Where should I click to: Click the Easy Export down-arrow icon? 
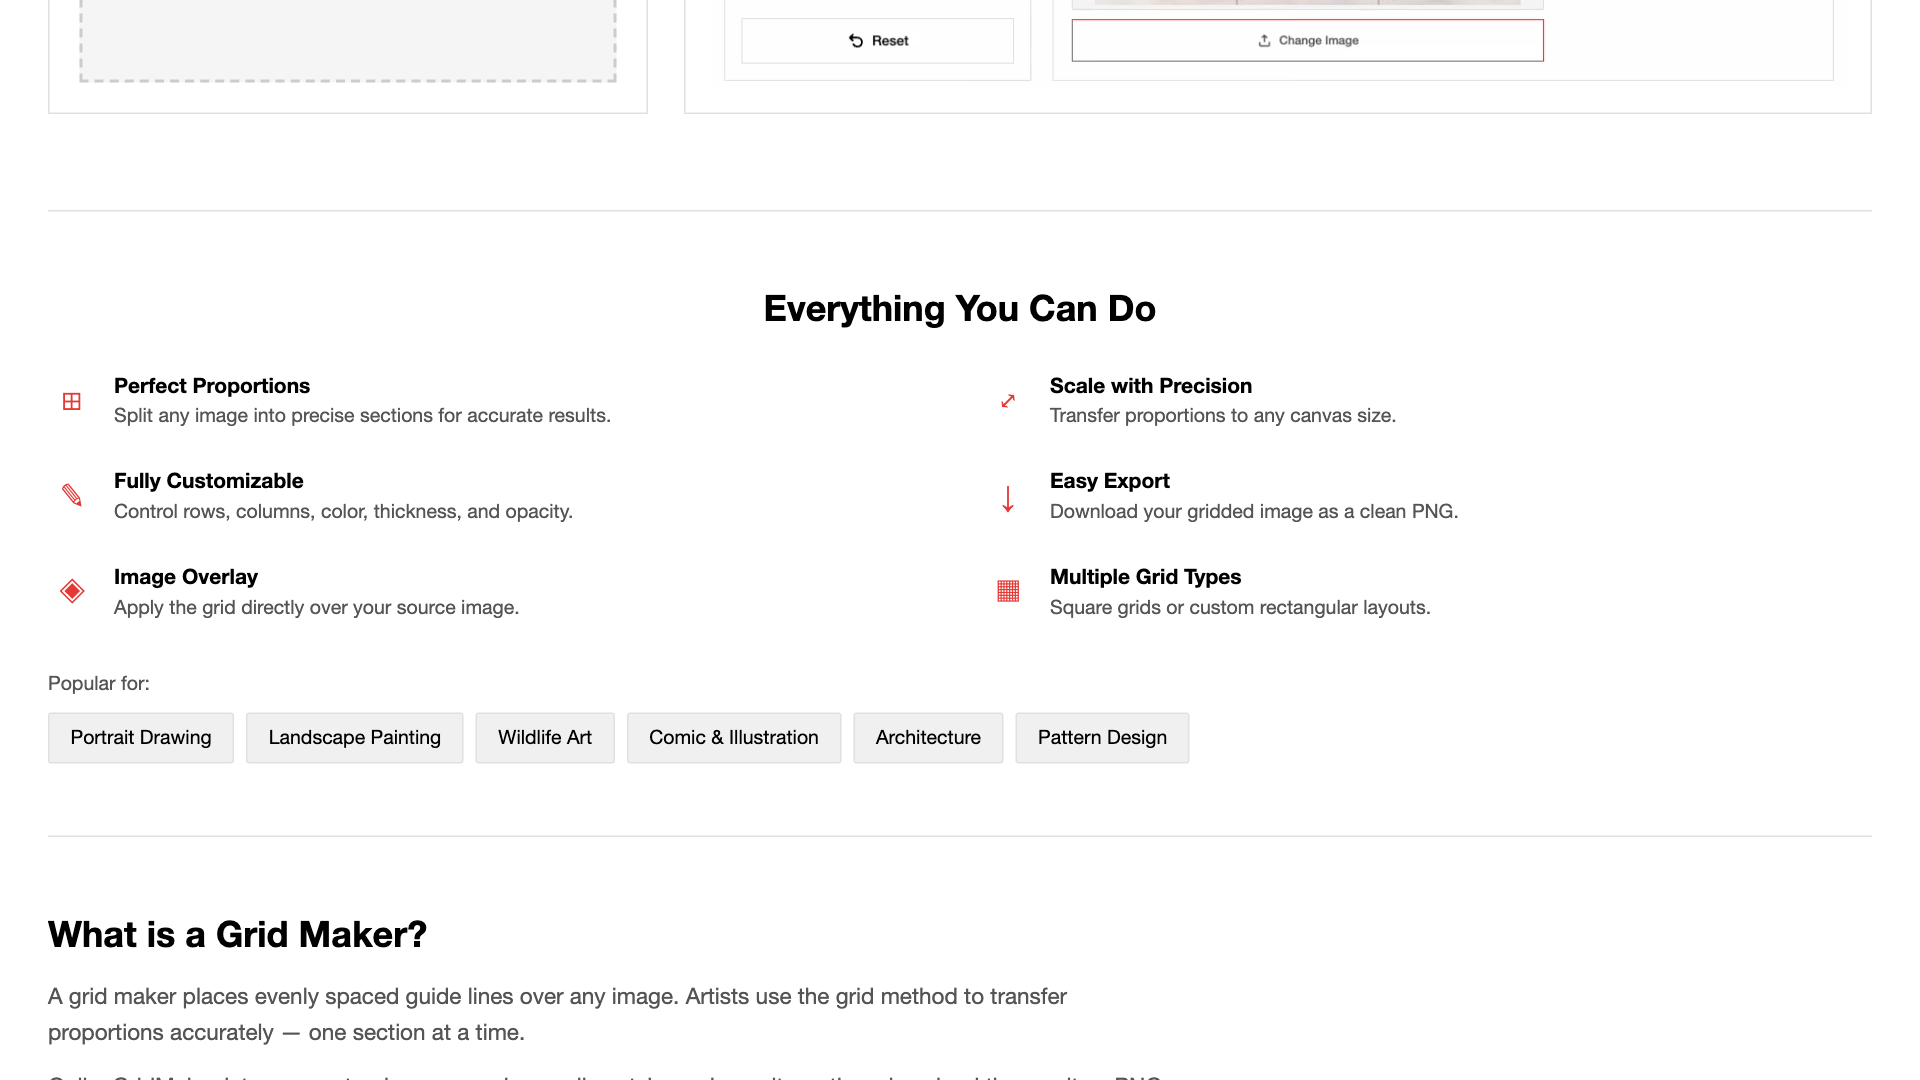(1008, 497)
